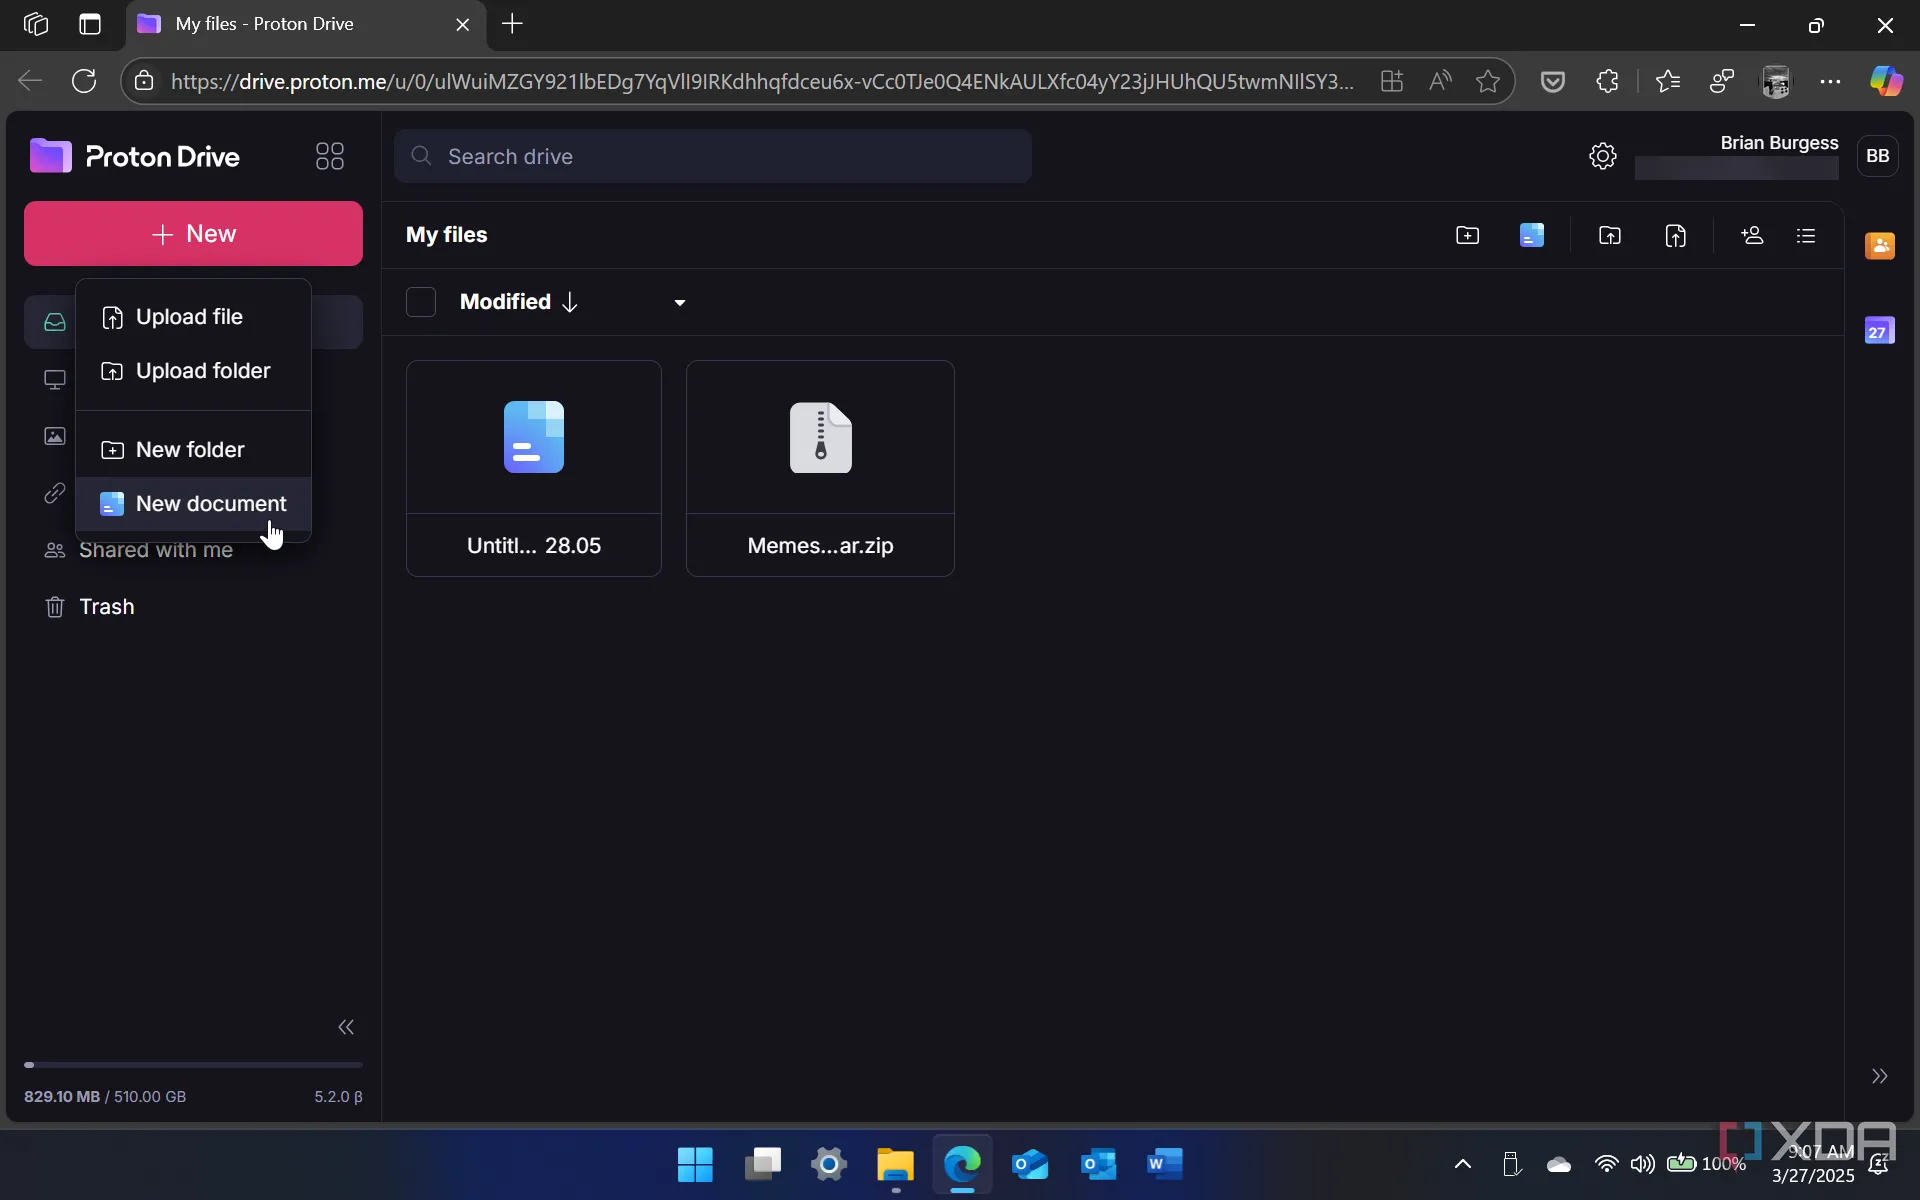Click the upload file toolbar icon
Screen dimensions: 1920x1200
(x=1676, y=235)
